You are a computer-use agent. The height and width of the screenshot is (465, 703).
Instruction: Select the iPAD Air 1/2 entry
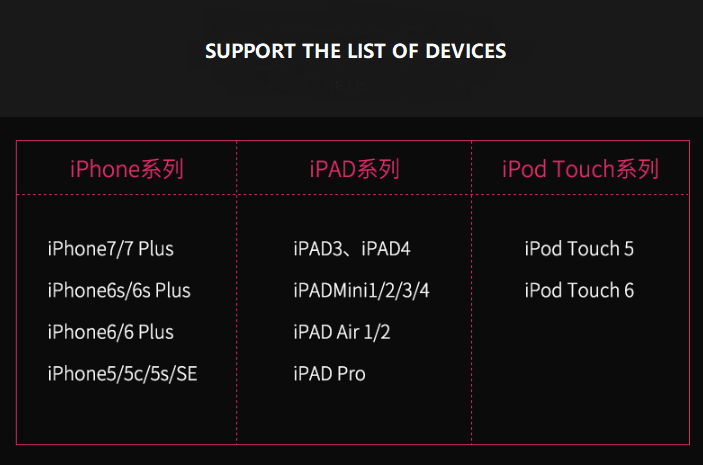tap(341, 332)
